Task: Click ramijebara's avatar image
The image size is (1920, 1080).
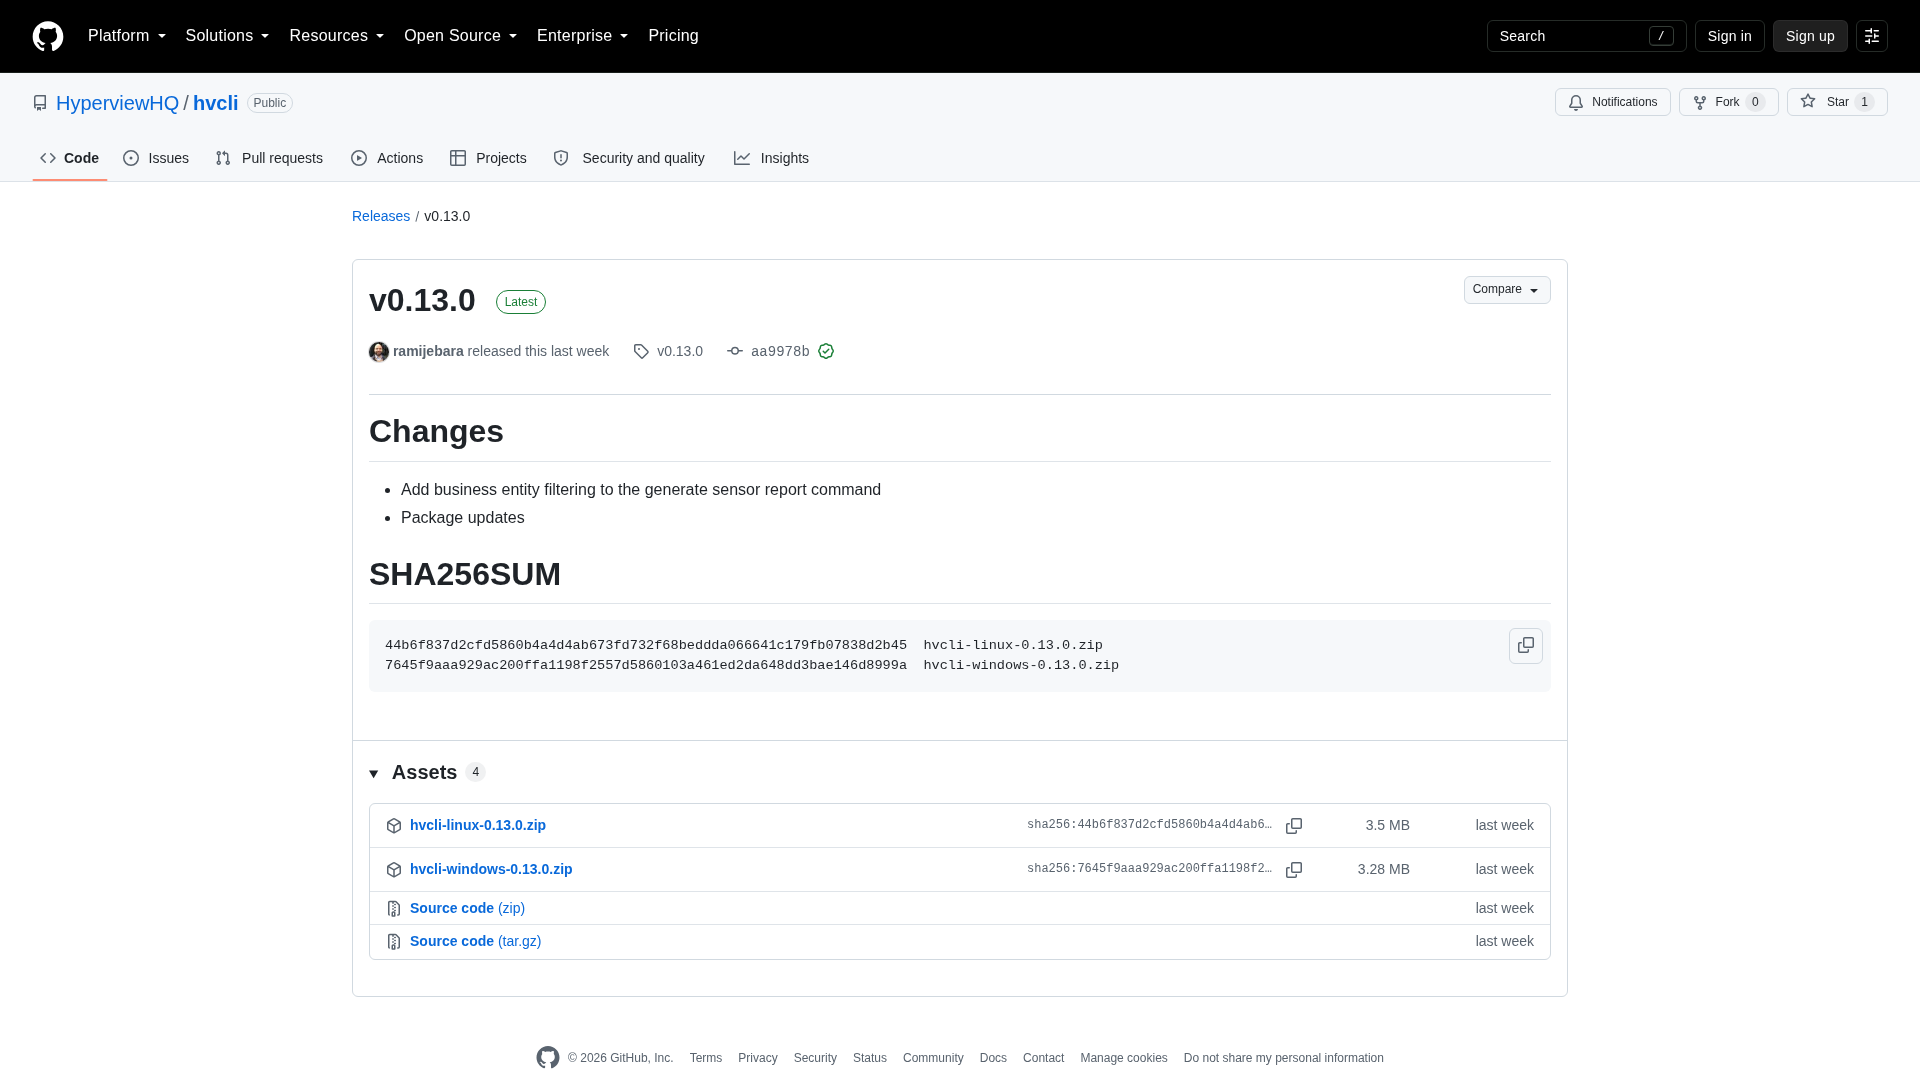Action: pyautogui.click(x=379, y=352)
